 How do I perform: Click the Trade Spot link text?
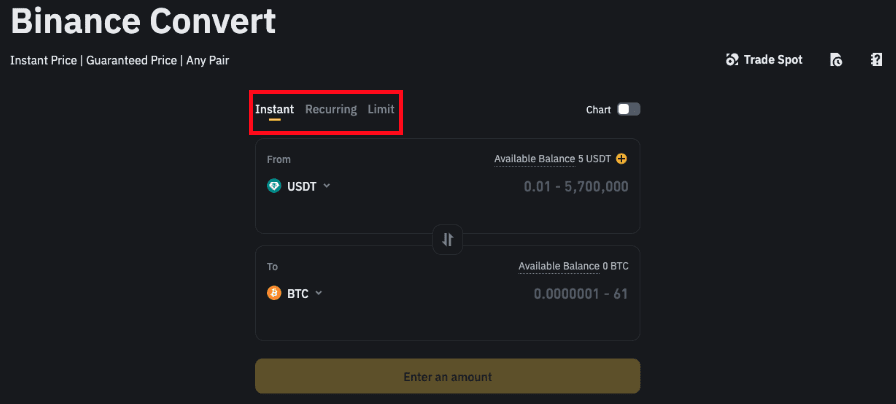[773, 60]
